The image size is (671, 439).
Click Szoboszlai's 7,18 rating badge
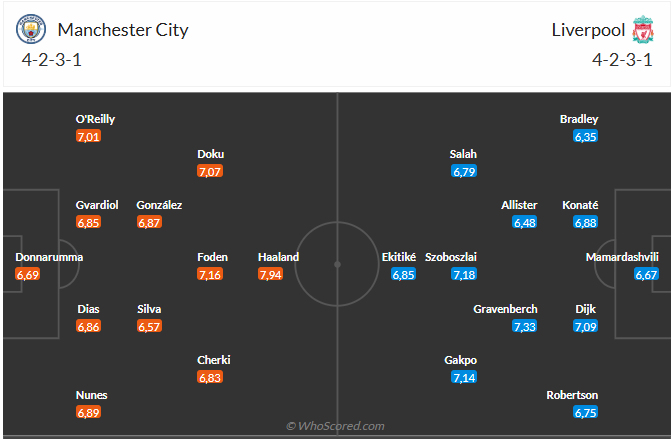[464, 274]
